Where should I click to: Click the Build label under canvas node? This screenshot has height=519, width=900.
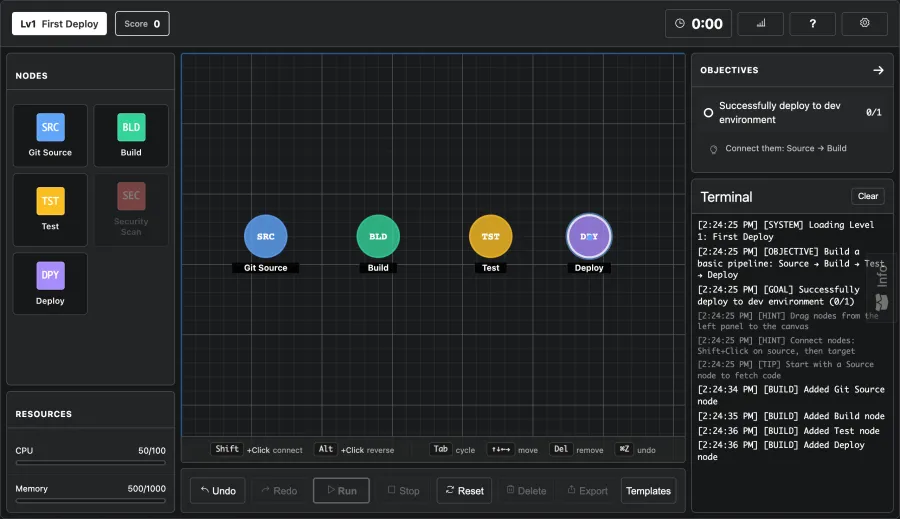[378, 268]
